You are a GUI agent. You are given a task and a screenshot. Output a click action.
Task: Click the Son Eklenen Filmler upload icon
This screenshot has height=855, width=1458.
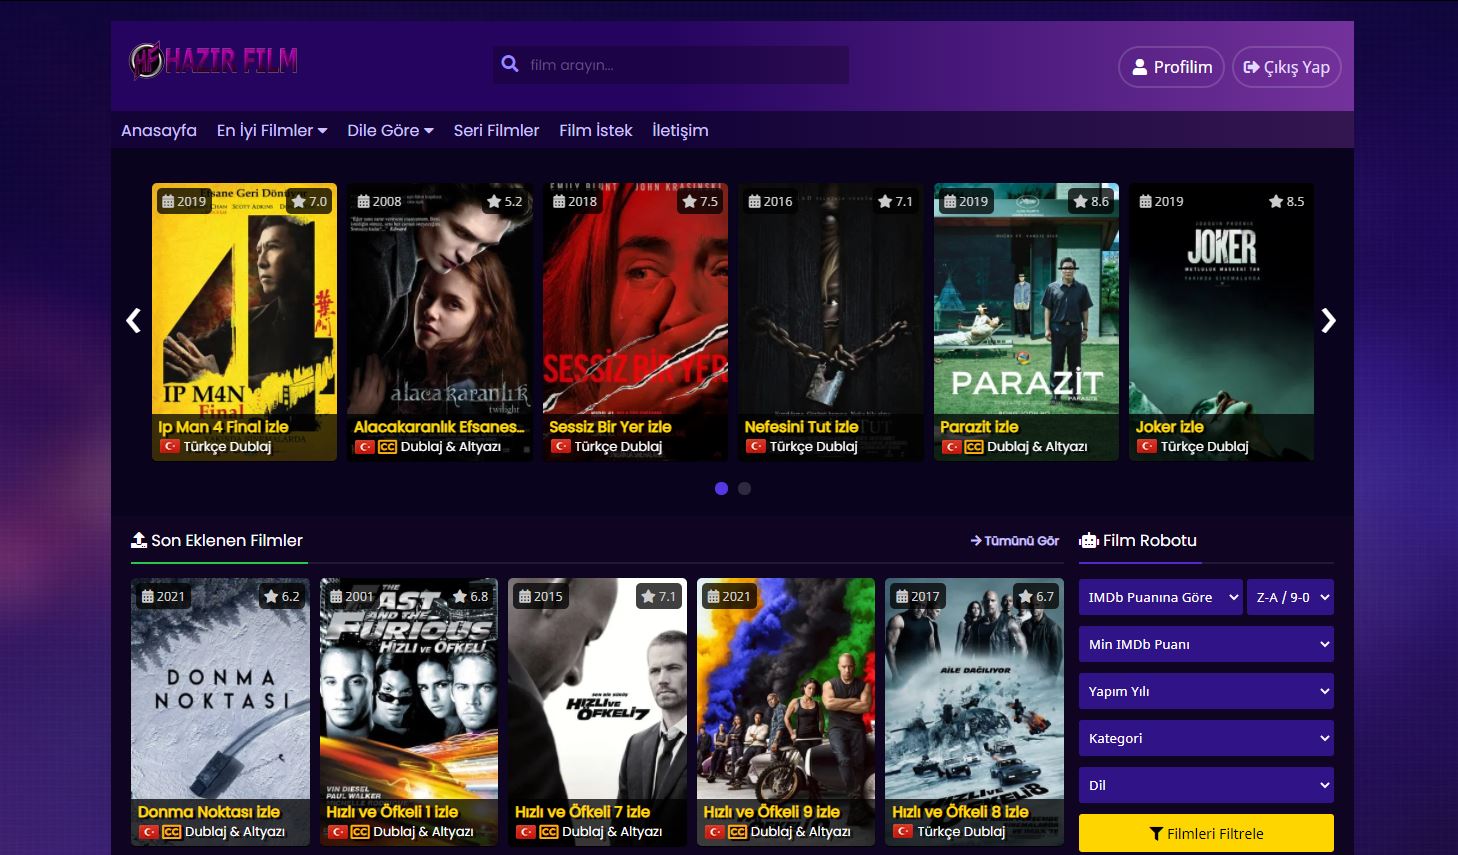click(139, 540)
